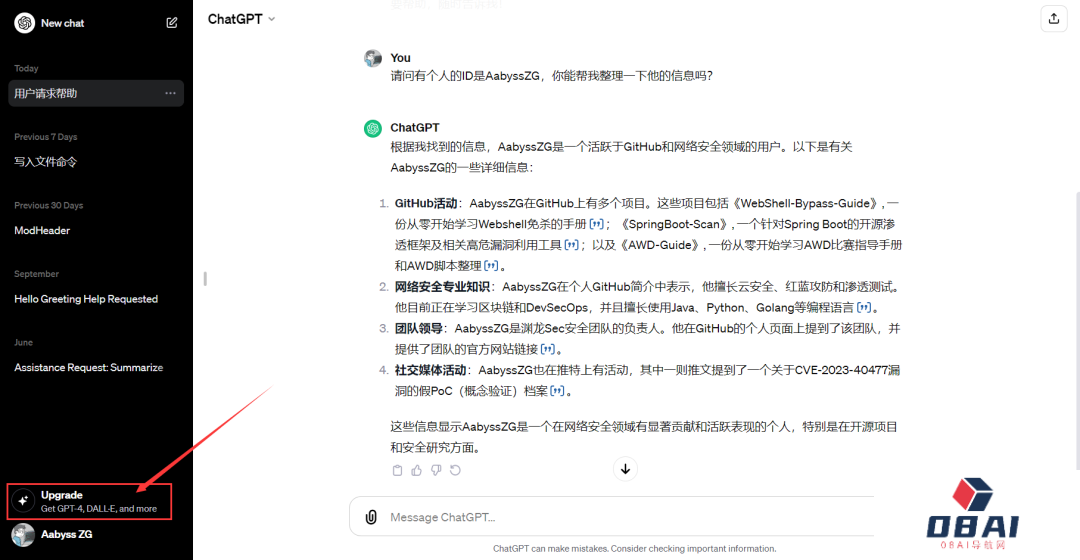Screen dimensions: 1080x560
Task: Open Assistance Request: Summarize chat
Action: 88,368
